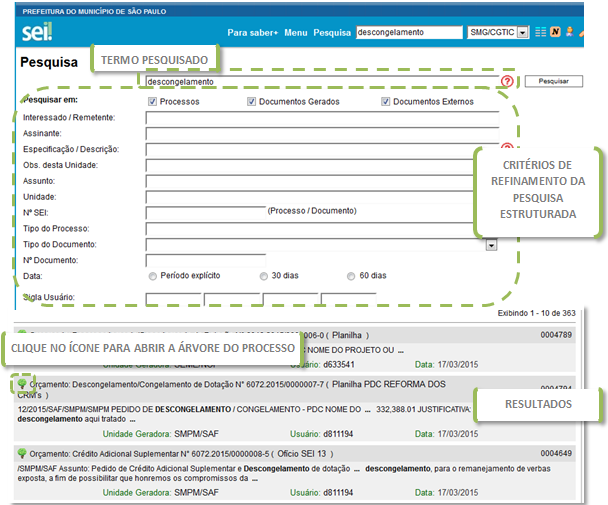Open the Novidades "N" icon

553,32
